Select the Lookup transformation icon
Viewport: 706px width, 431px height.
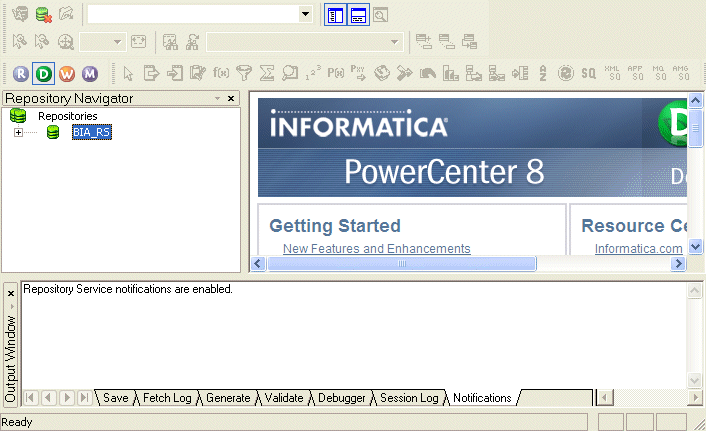pos(290,73)
